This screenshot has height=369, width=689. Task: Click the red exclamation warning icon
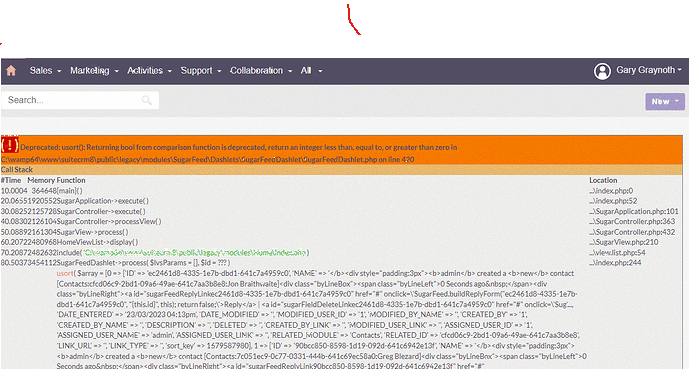coord(10,145)
